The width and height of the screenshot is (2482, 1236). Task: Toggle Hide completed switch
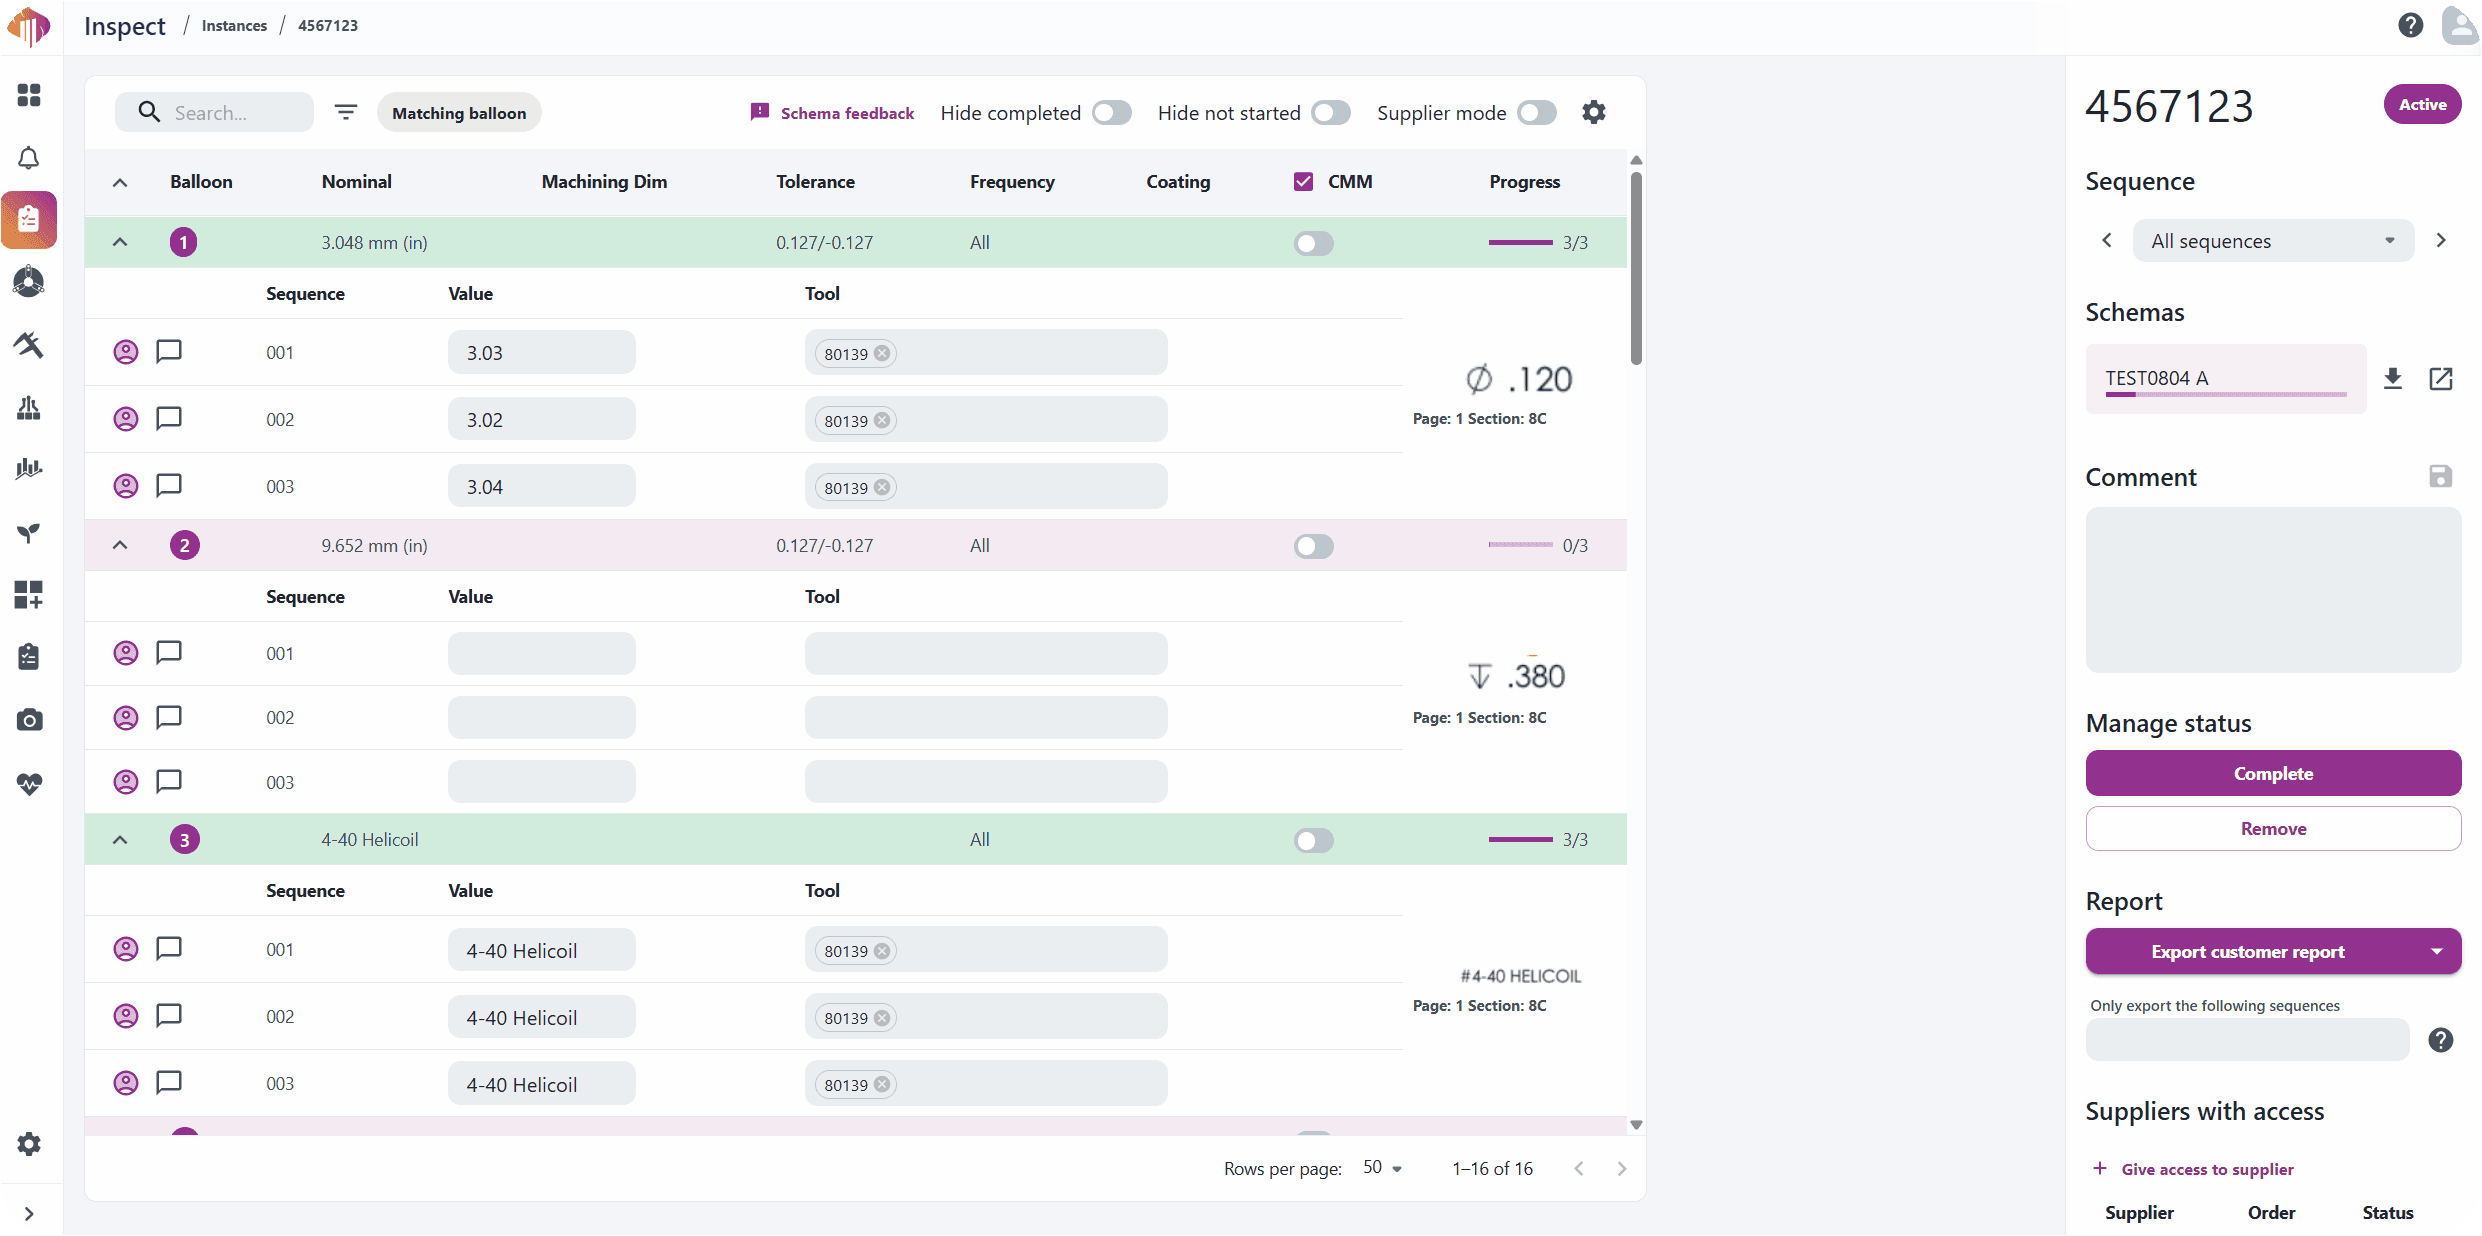point(1111,112)
